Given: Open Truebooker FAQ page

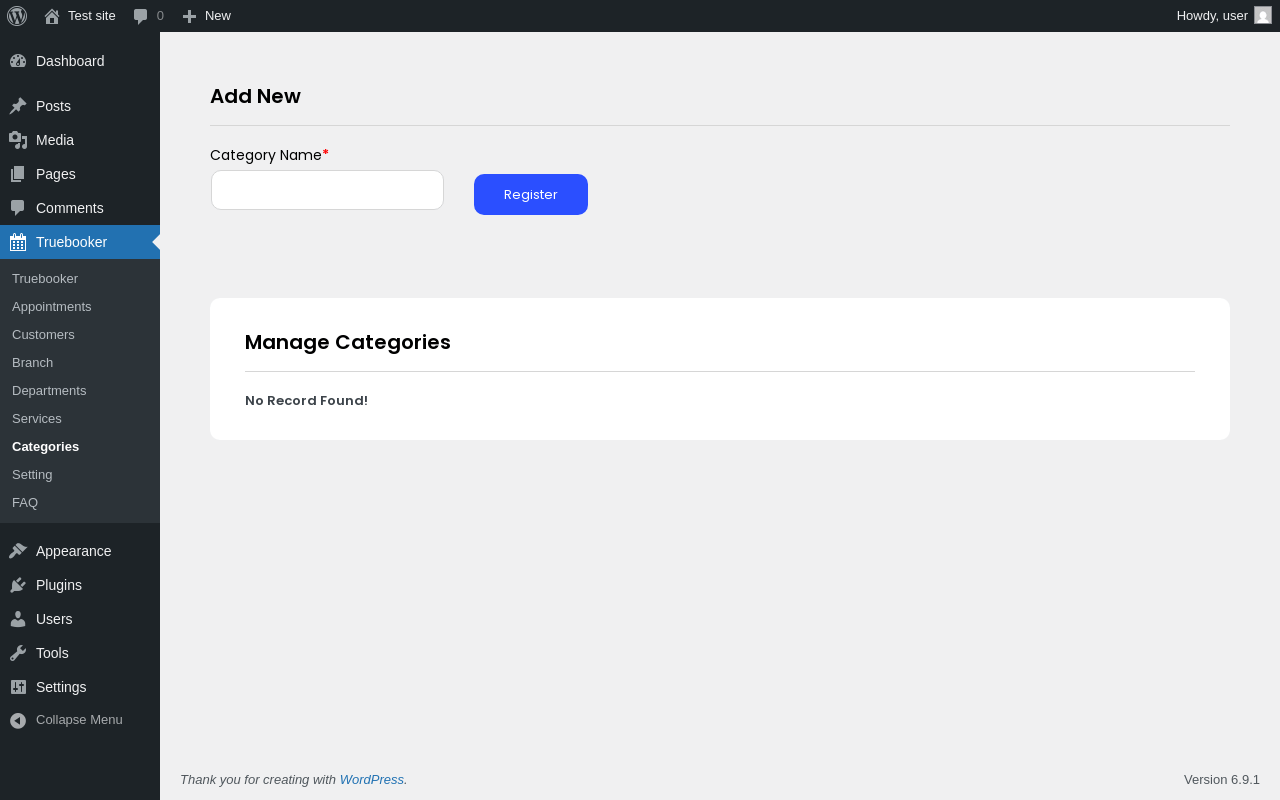Looking at the screenshot, I should pos(25,502).
